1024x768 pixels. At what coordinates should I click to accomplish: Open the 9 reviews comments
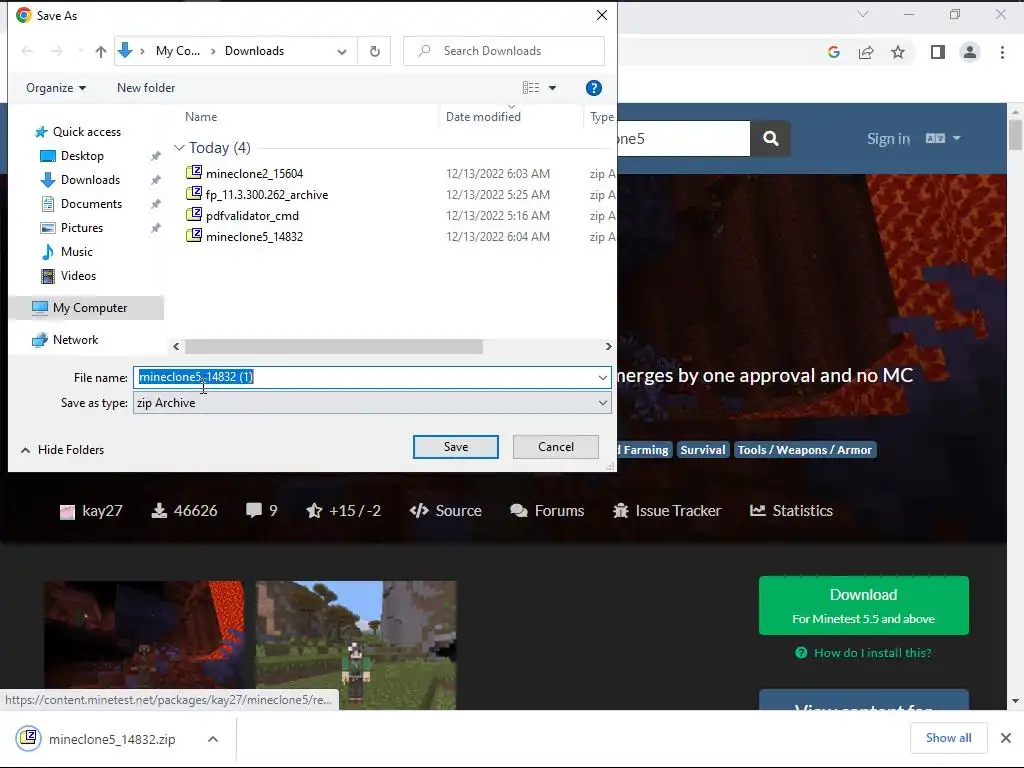262,511
